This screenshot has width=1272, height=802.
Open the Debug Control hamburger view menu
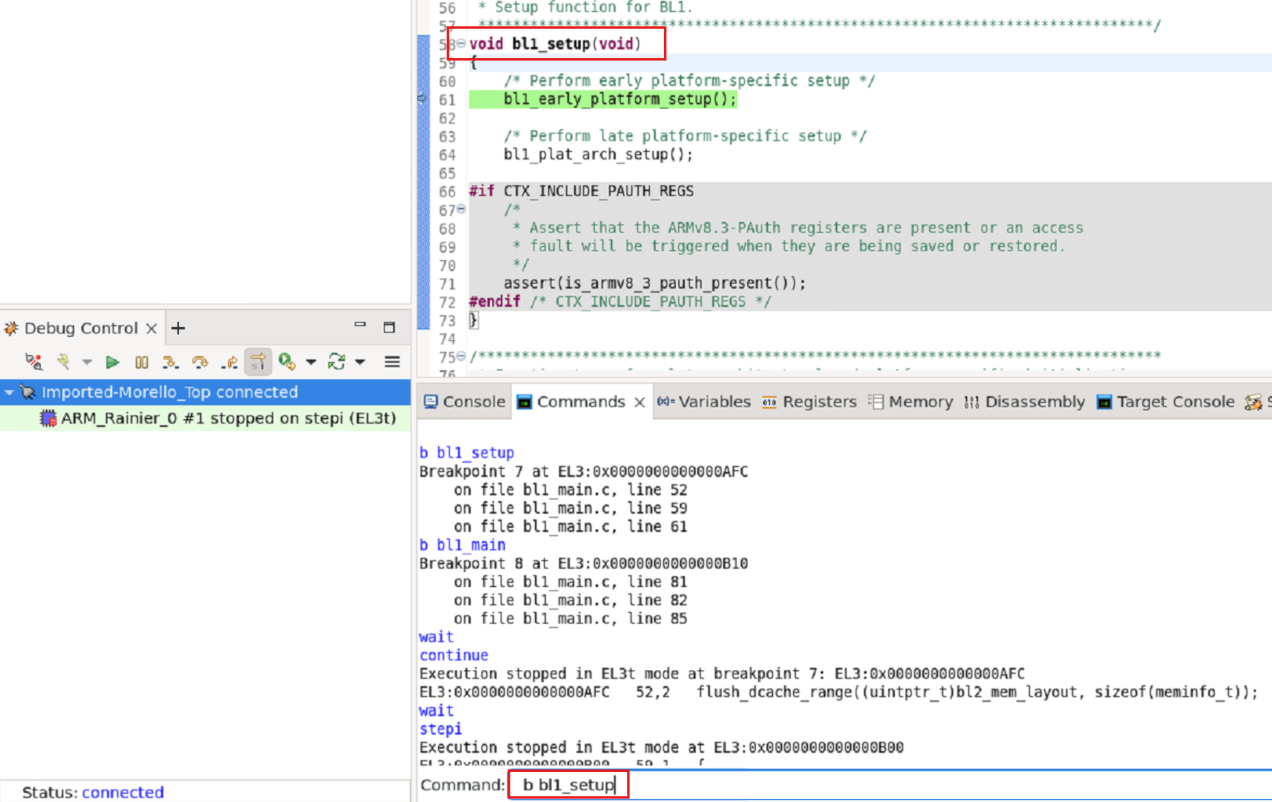392,362
